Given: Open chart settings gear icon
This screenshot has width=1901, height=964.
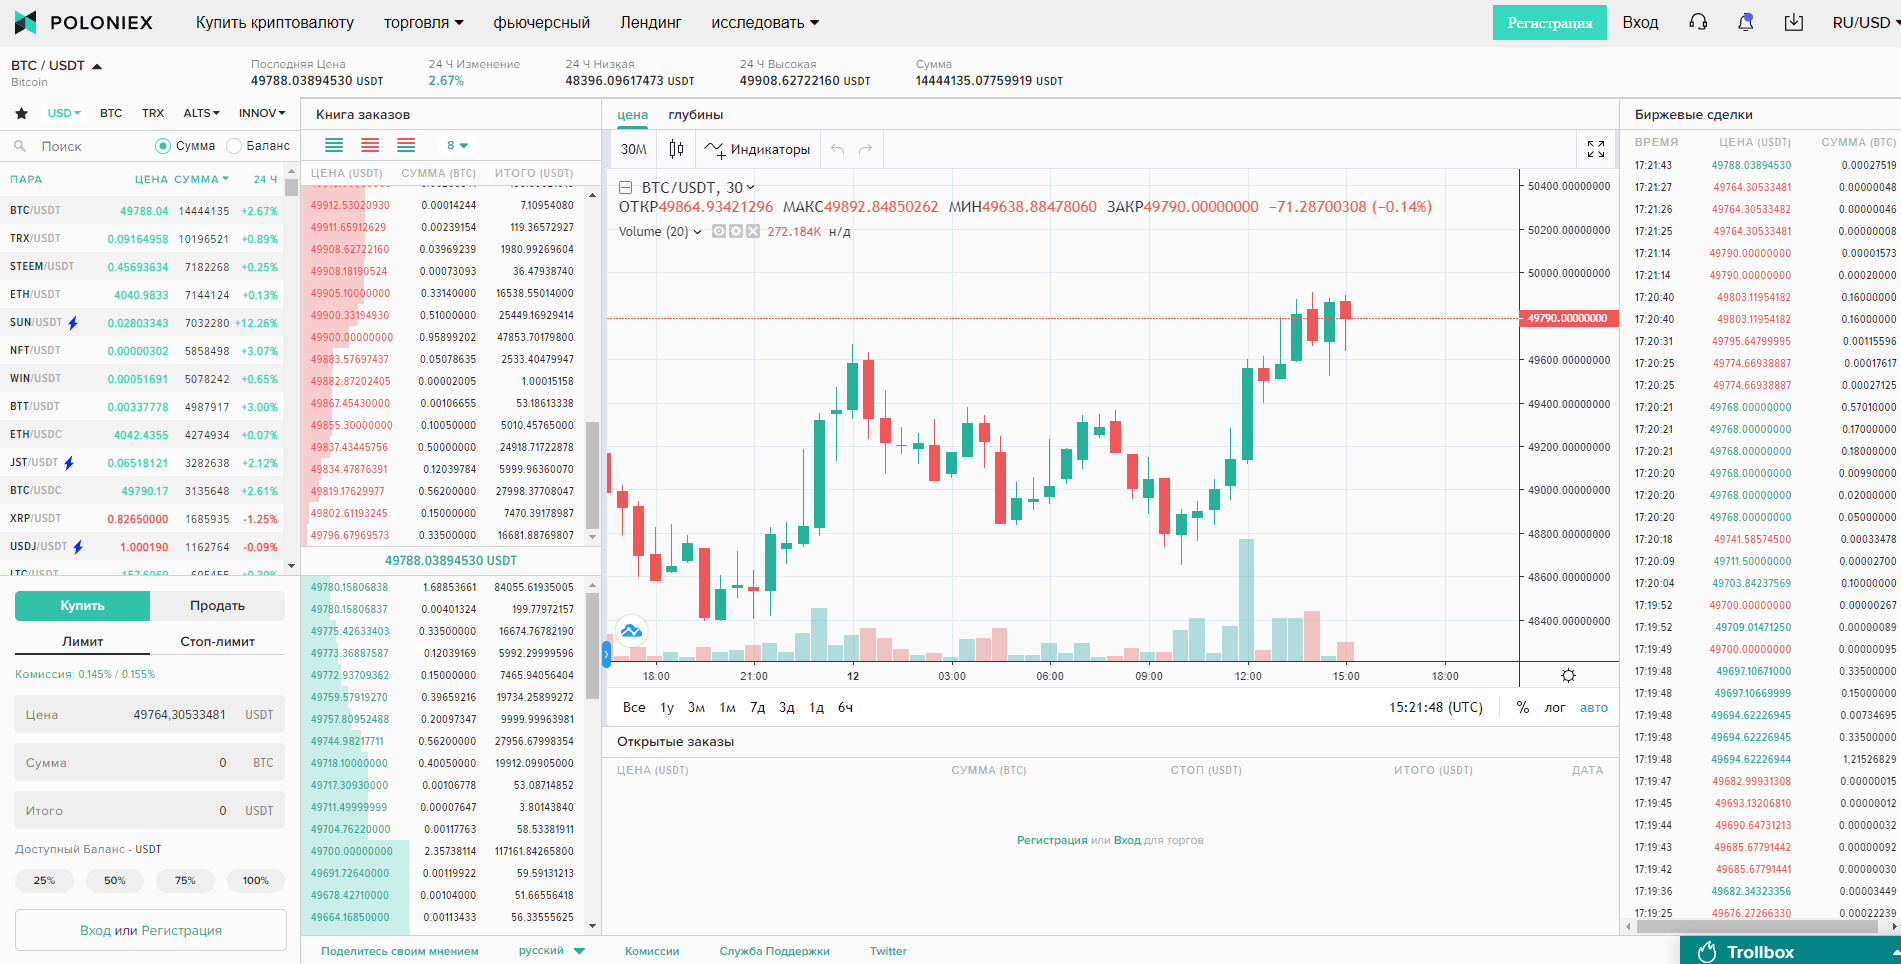Looking at the screenshot, I should 1569,675.
